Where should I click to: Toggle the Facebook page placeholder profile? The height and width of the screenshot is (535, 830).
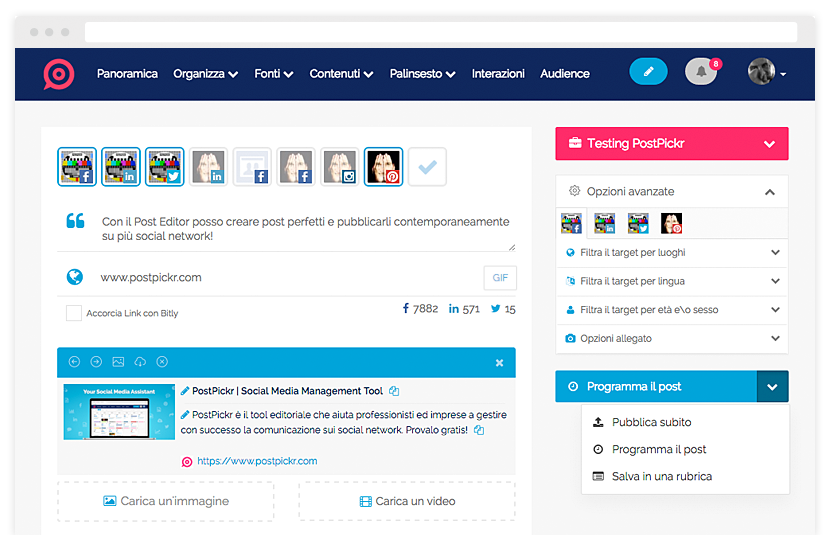click(252, 167)
